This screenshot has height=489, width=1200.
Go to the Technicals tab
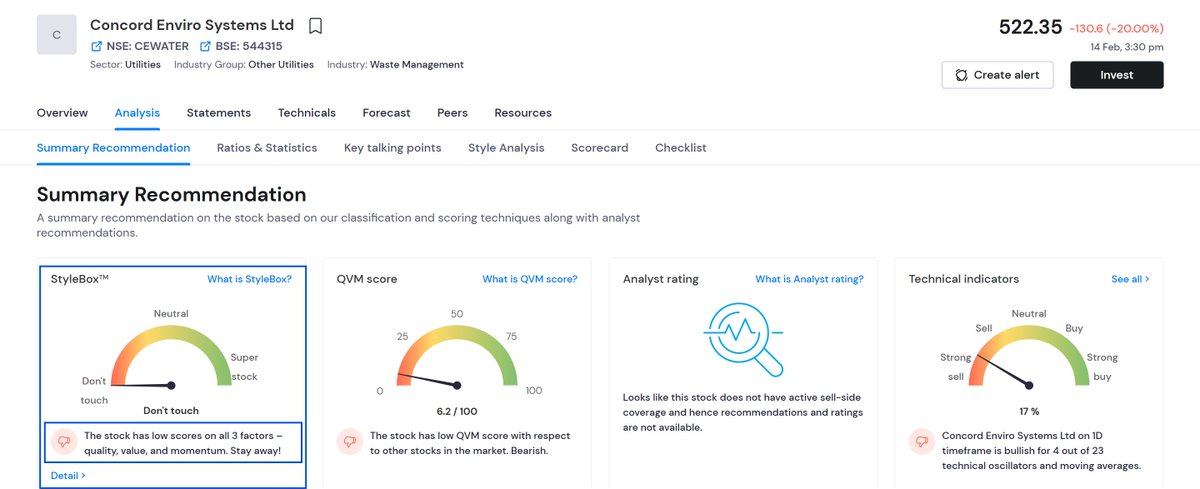coord(307,113)
